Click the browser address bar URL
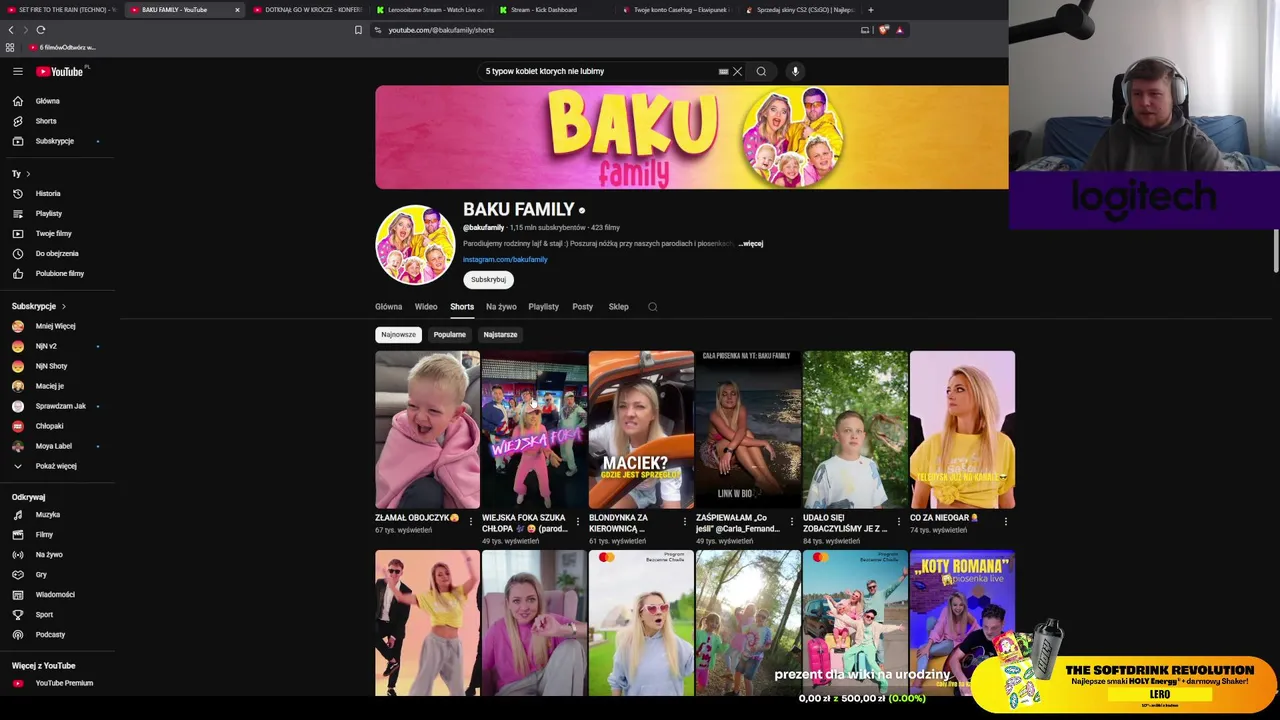Screen dimensions: 1280x720 [x=441, y=30]
